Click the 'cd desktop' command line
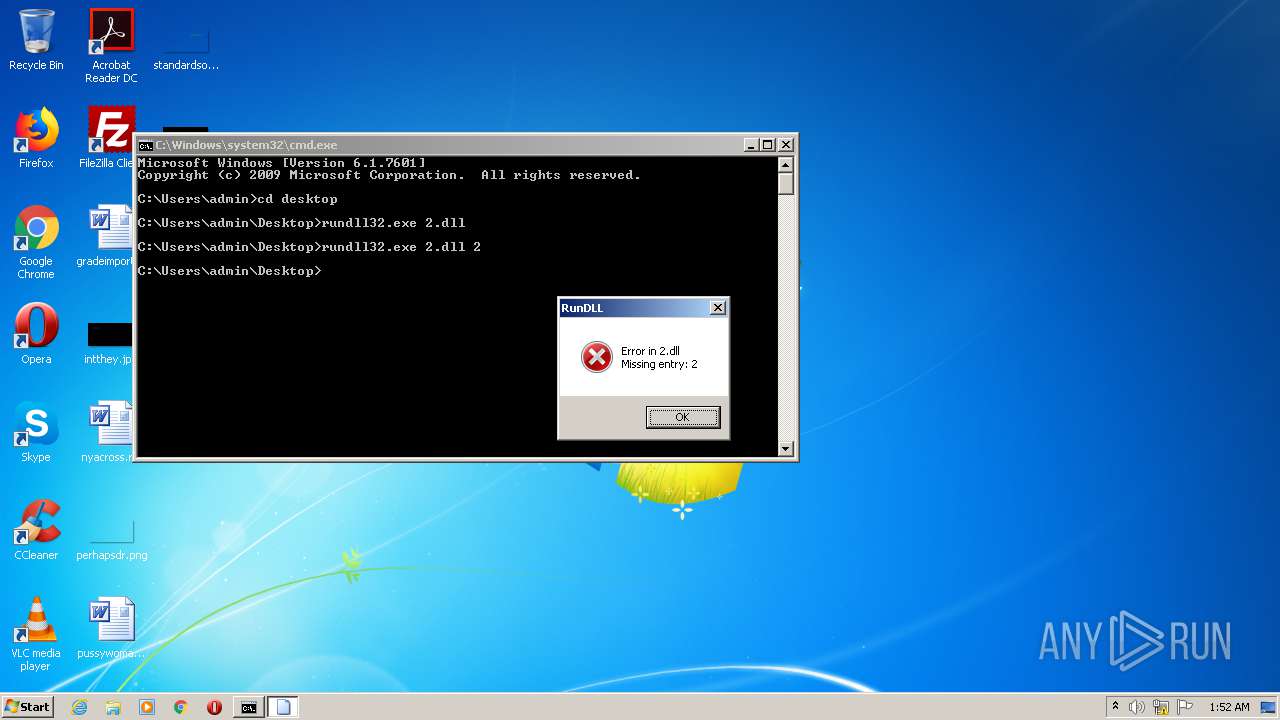This screenshot has width=1280, height=720. [x=297, y=199]
